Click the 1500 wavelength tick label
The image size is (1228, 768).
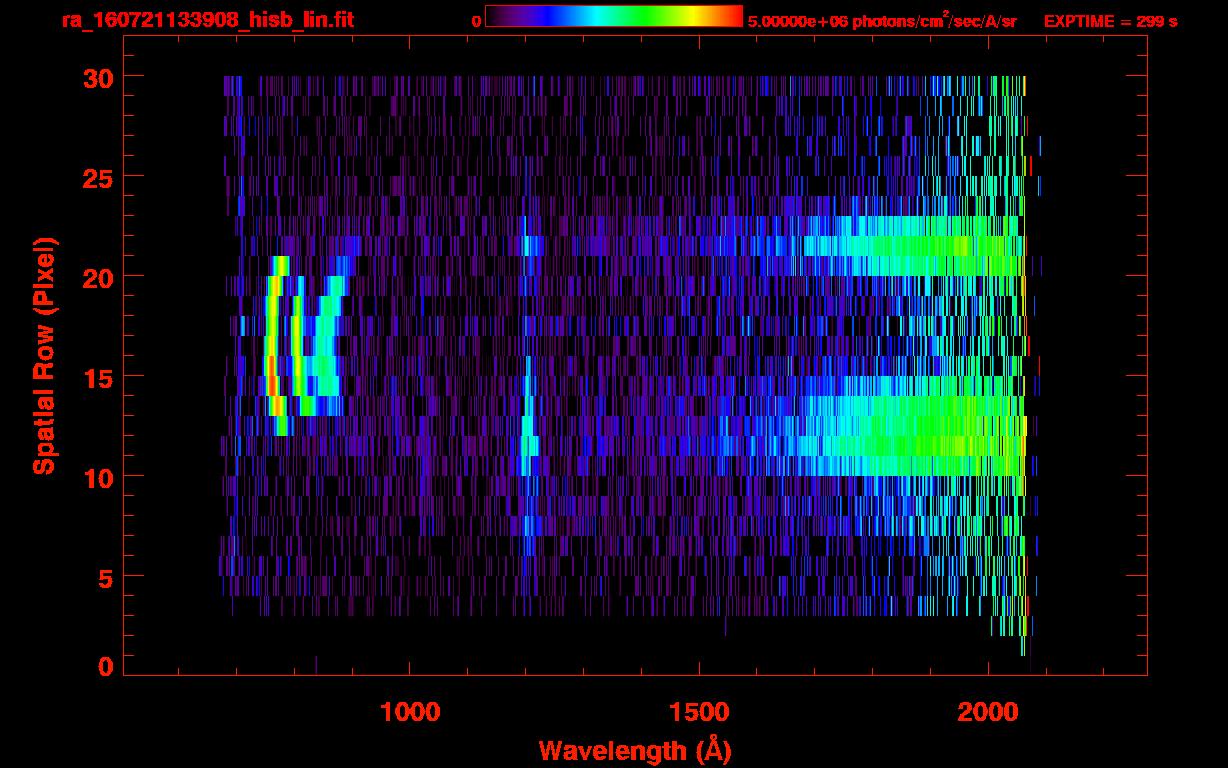699,711
